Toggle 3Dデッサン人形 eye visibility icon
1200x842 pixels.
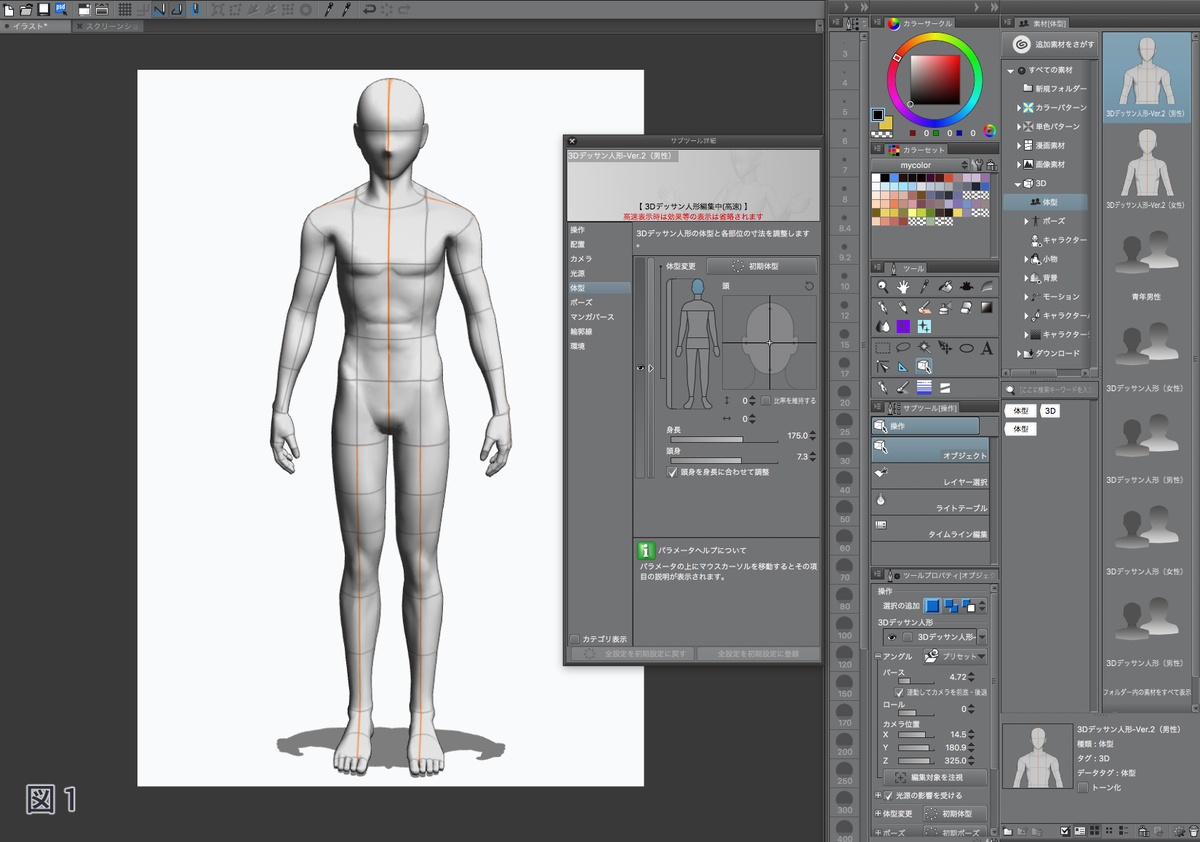[x=890, y=637]
